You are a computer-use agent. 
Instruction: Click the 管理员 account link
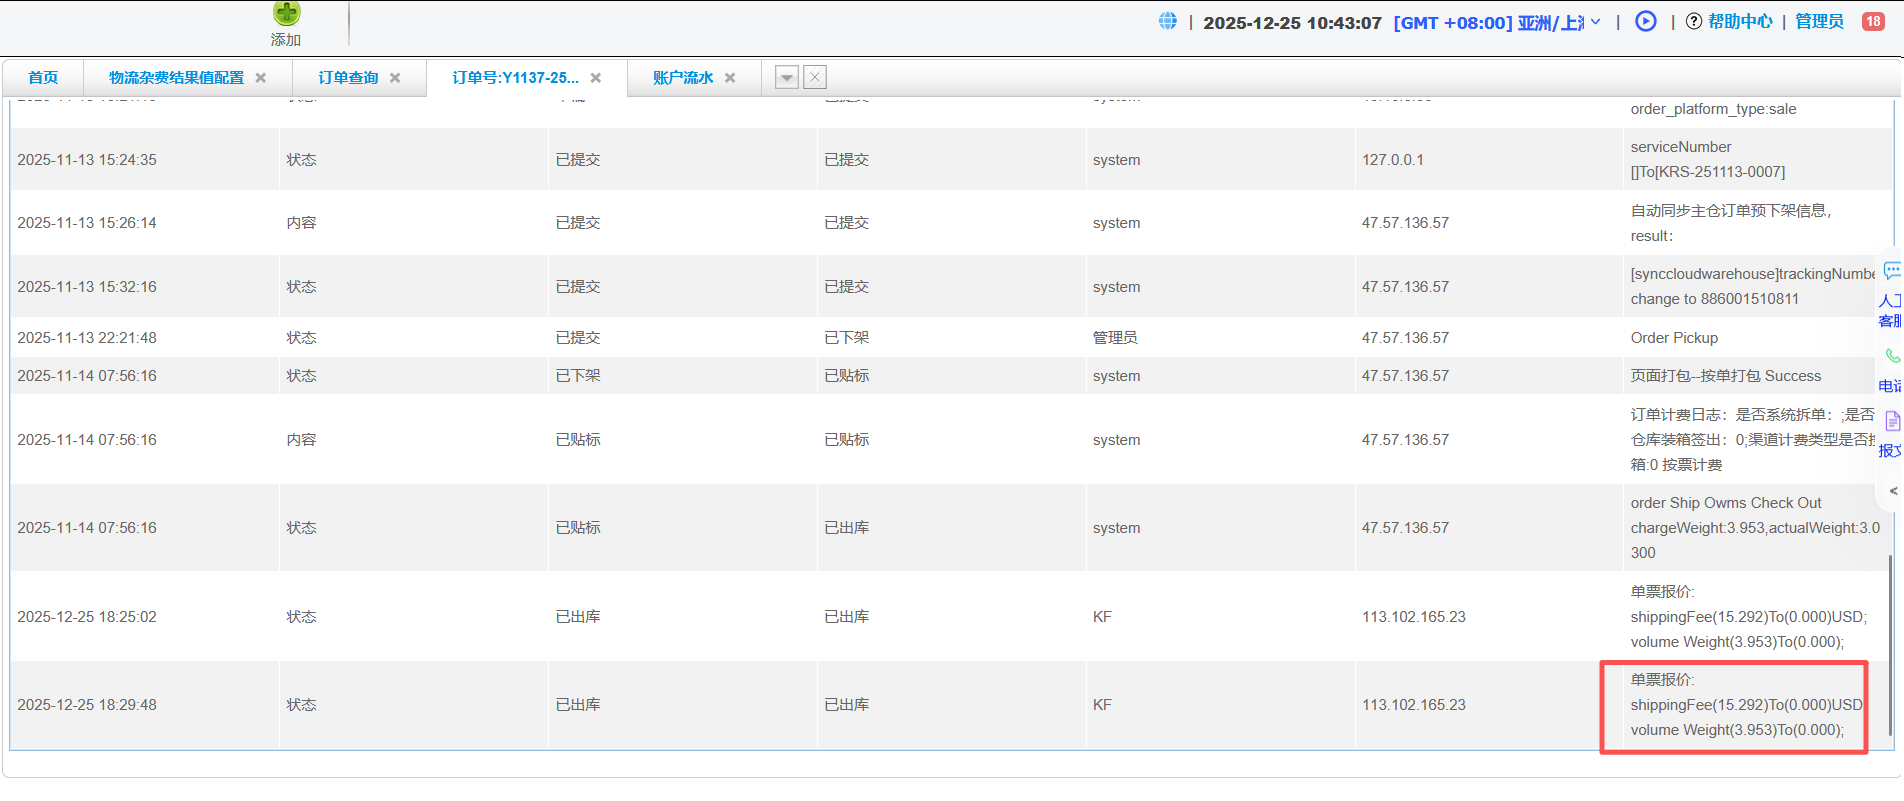1819,22
